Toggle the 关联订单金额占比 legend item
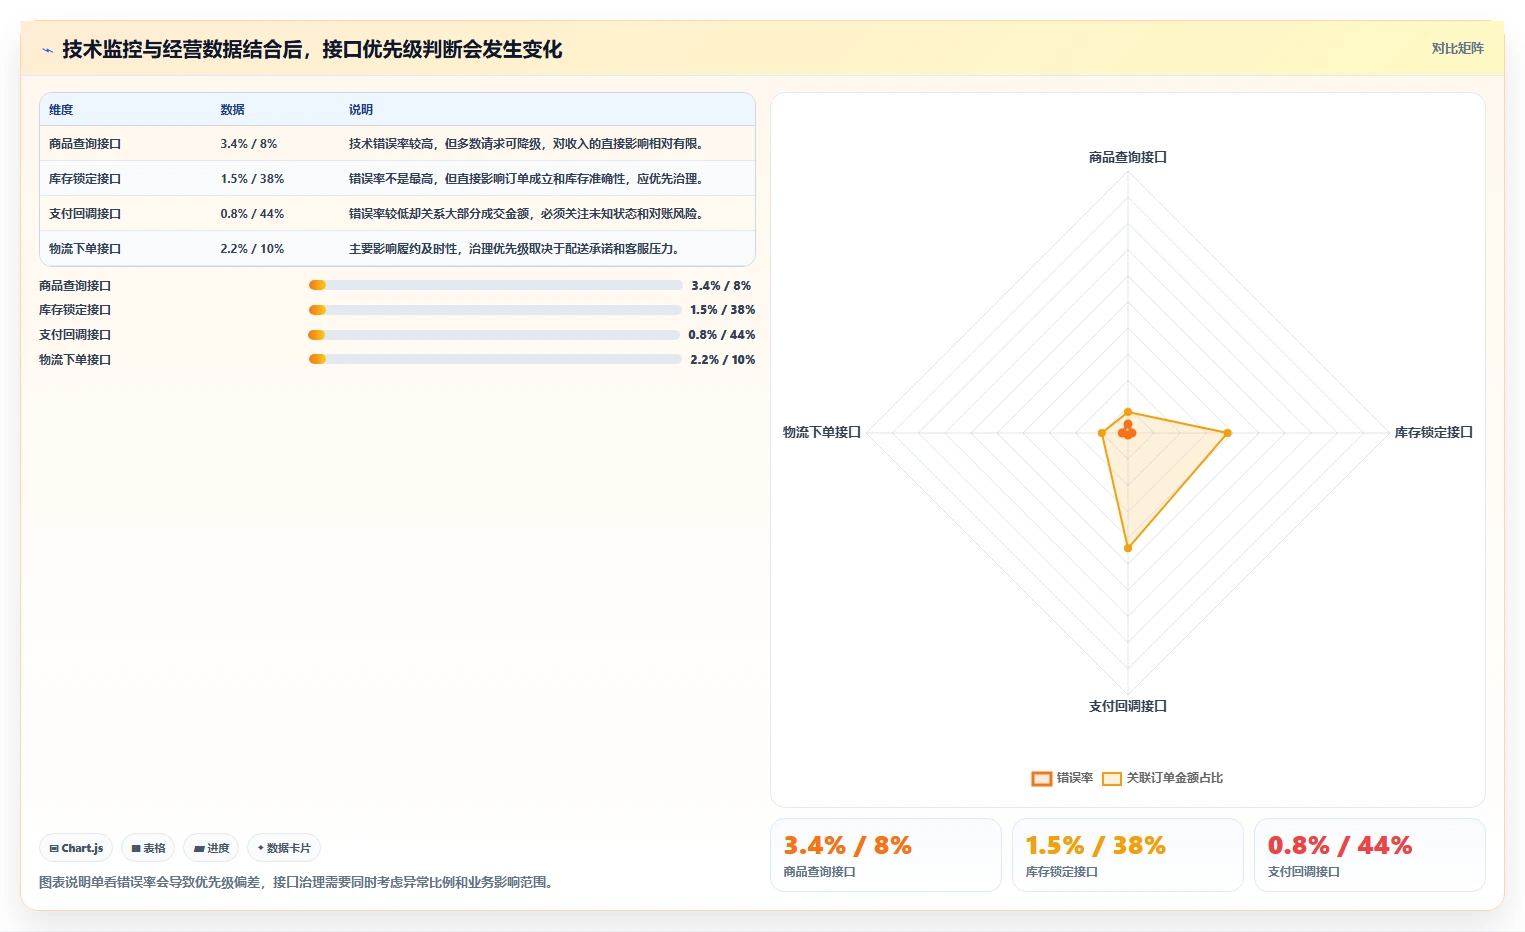 pyautogui.click(x=1162, y=778)
